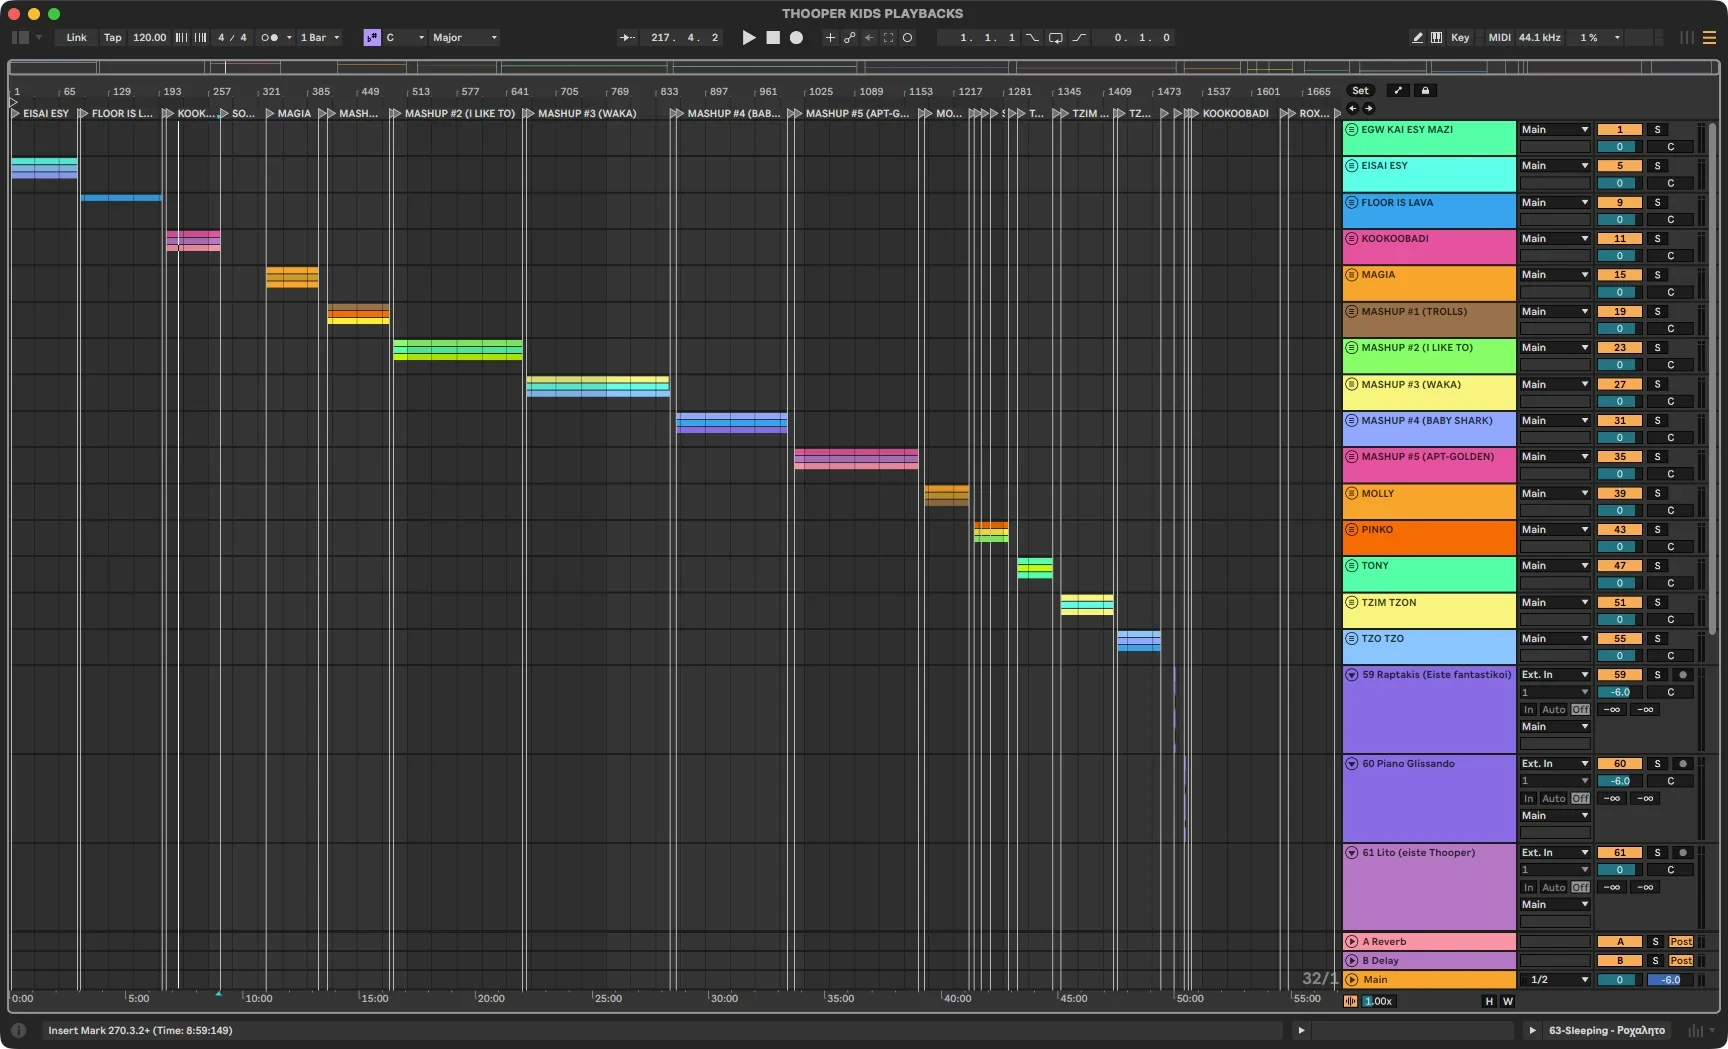Unfold the FLOOR IS LAVA track
Image resolution: width=1728 pixels, height=1049 pixels.
pos(1351,203)
